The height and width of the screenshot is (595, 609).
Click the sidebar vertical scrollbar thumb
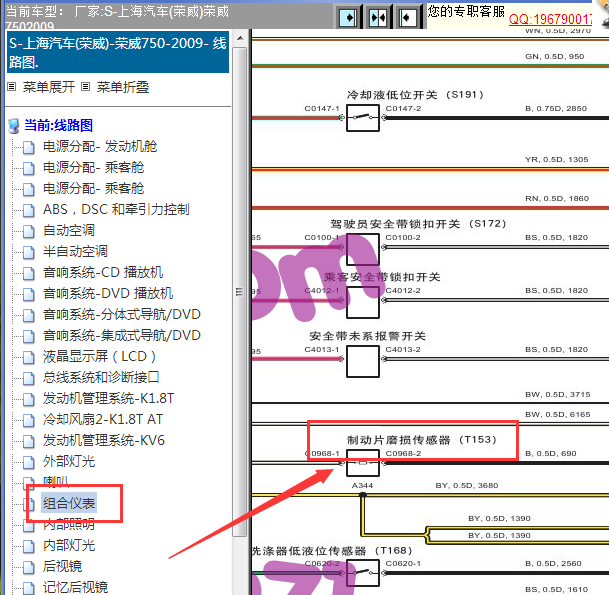click(240, 292)
